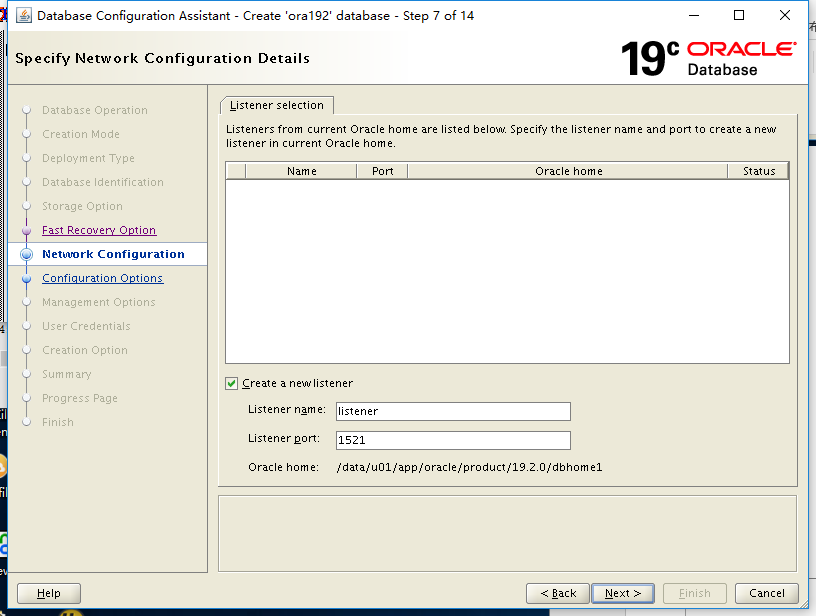Open the Help button
This screenshot has height=616, width=816.
coord(48,593)
